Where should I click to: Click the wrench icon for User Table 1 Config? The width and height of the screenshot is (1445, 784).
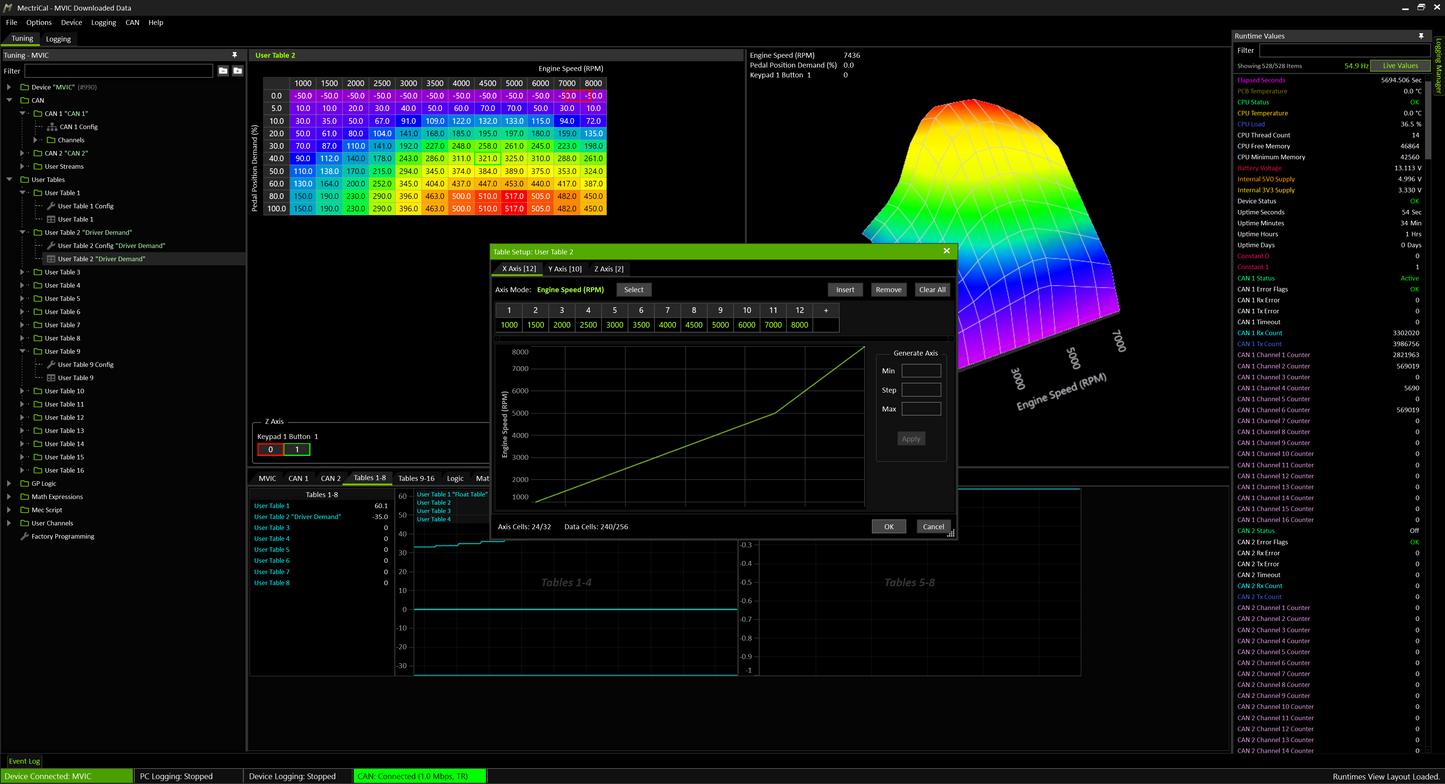click(x=51, y=206)
